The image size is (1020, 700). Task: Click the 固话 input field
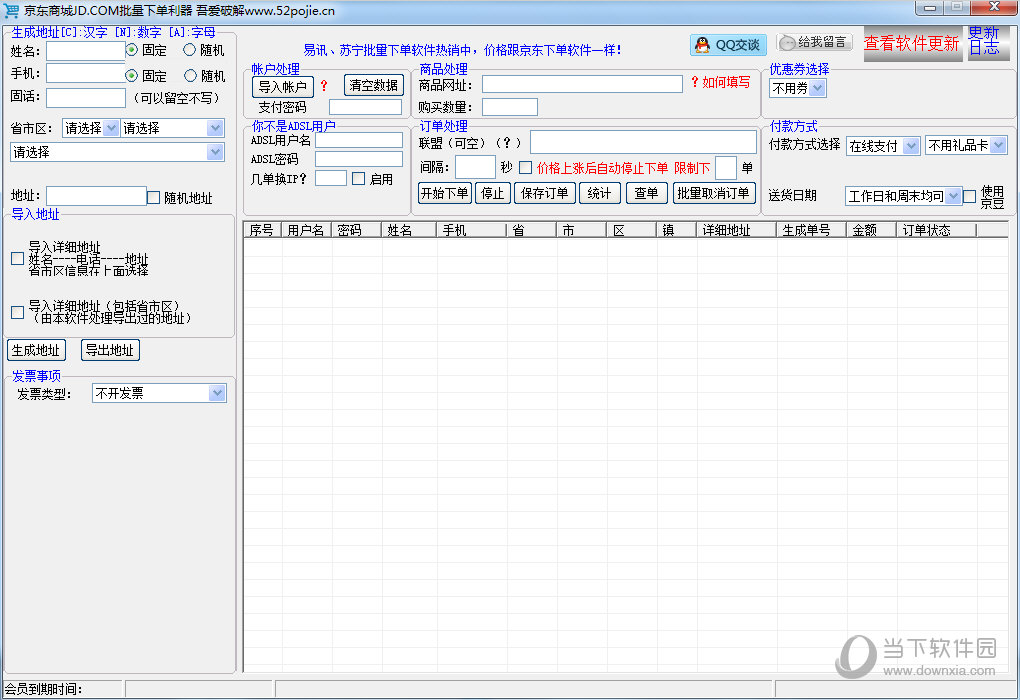[x=86, y=98]
